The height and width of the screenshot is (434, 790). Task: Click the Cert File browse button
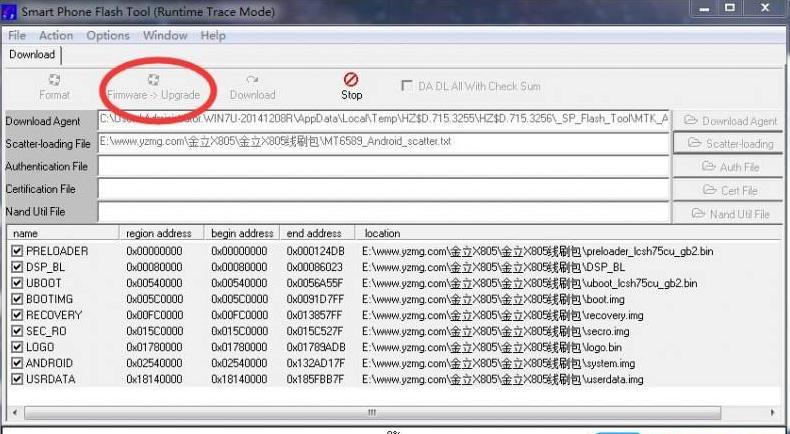tap(731, 191)
